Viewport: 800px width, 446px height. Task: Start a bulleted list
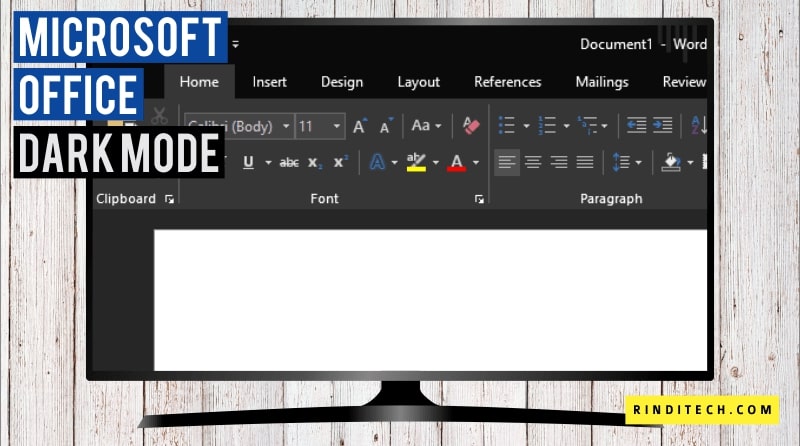507,125
